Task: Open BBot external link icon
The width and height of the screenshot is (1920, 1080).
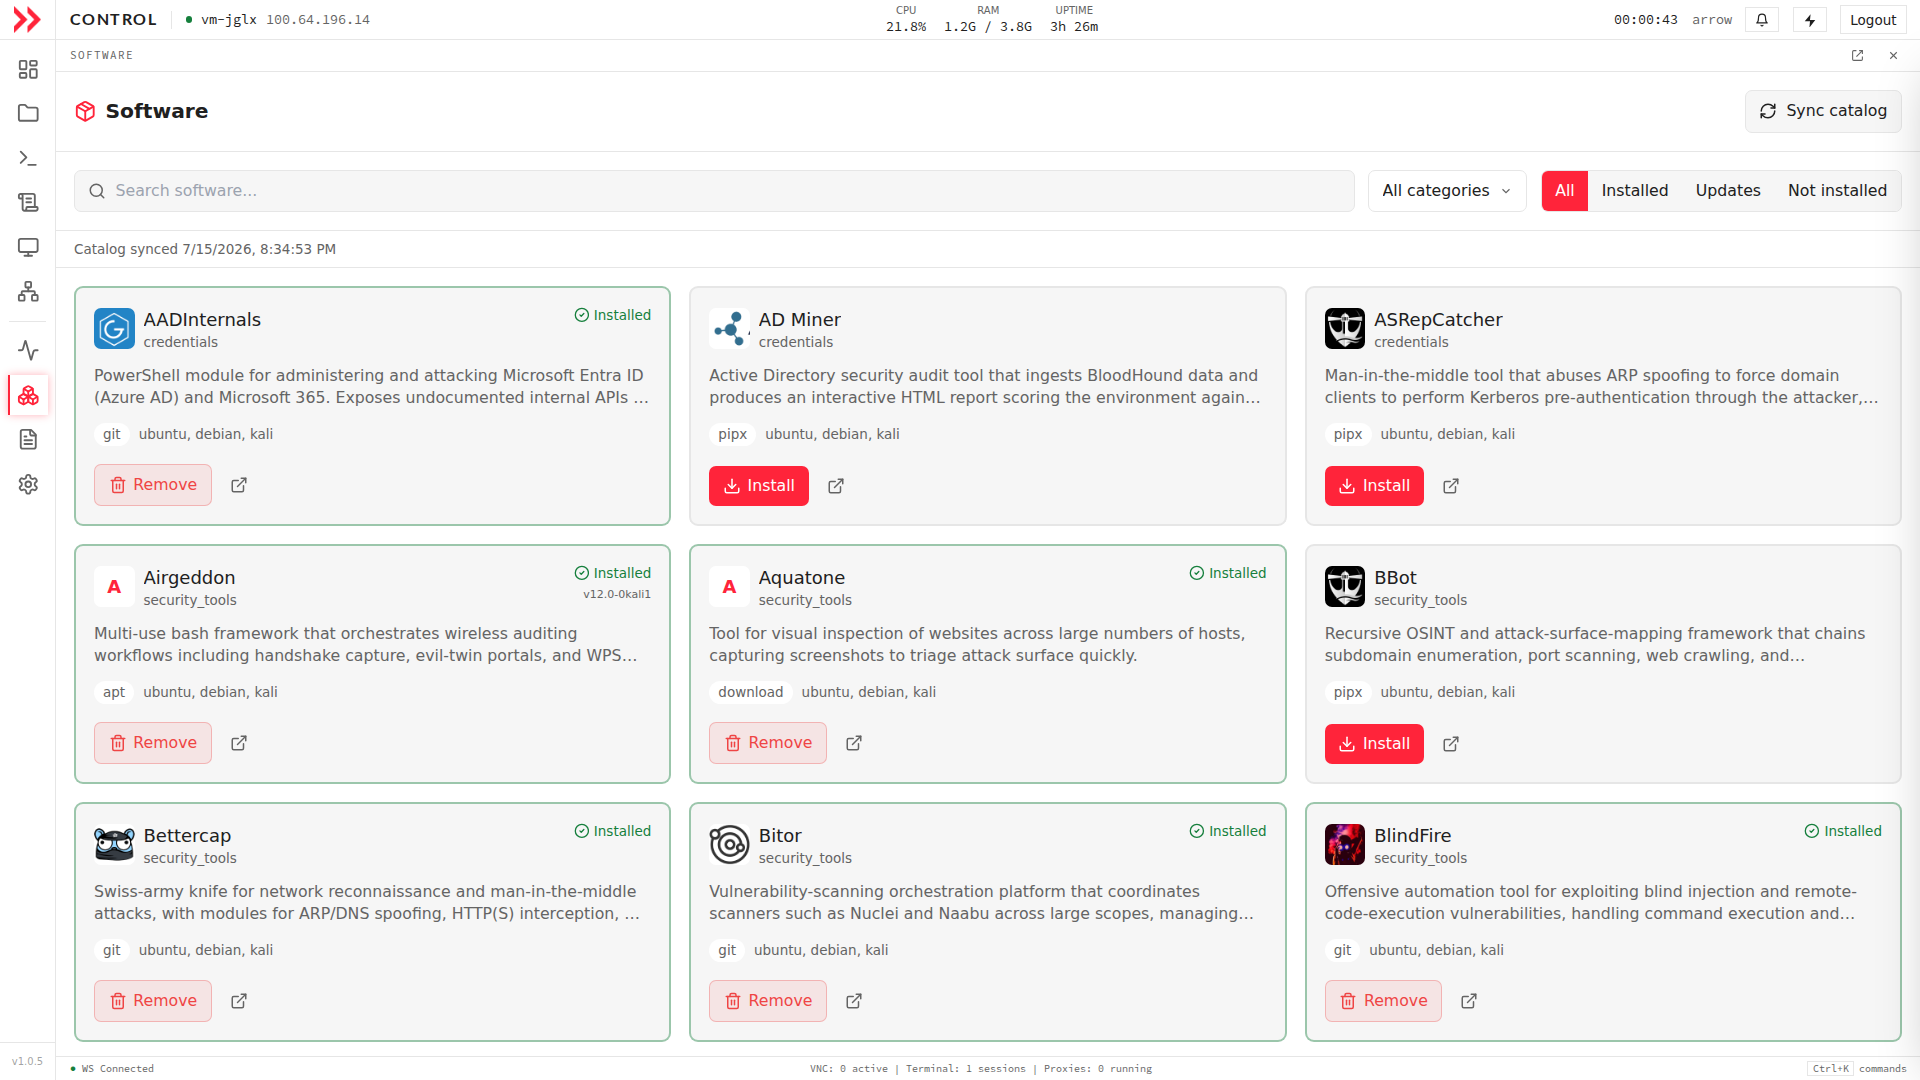Action: (x=1451, y=744)
